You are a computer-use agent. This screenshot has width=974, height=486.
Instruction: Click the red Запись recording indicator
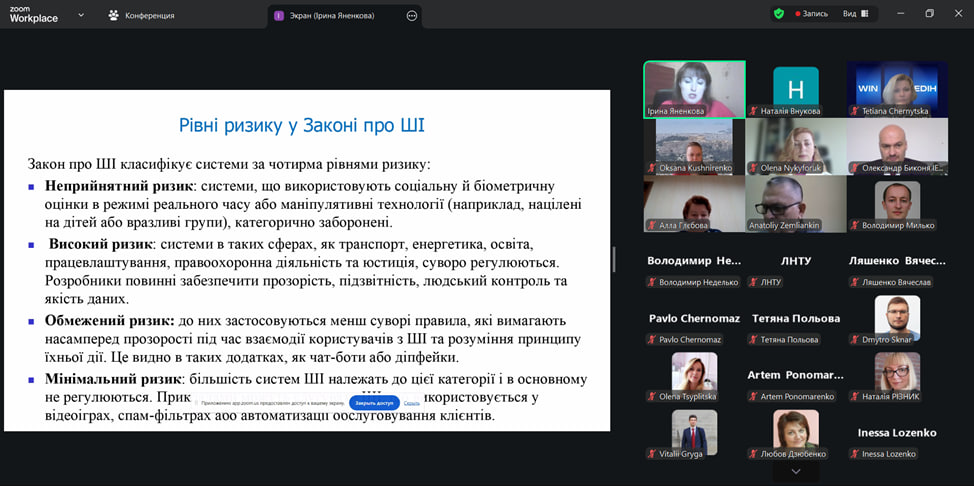pos(811,14)
